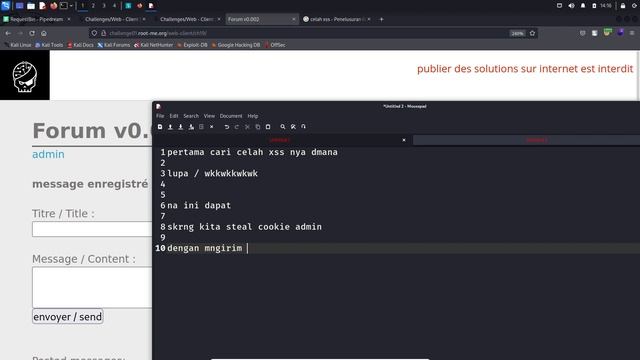Viewport: 640px width, 360px height.
Task: Switch to the second Mousepad document tab
Action: [x=527, y=140]
